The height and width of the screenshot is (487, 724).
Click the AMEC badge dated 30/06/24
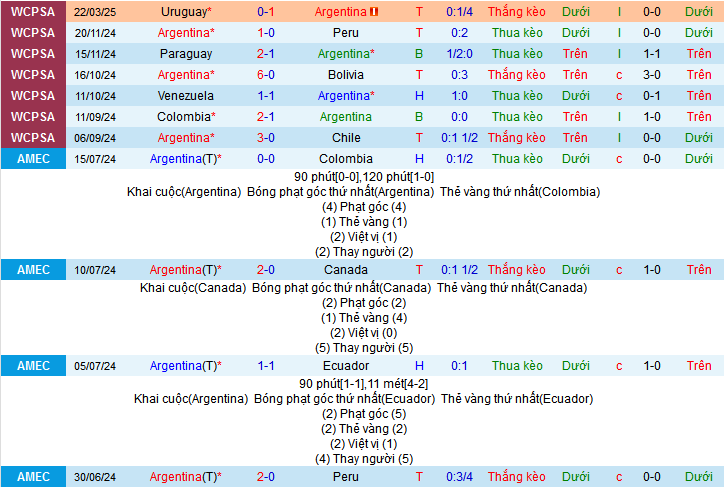(33, 477)
